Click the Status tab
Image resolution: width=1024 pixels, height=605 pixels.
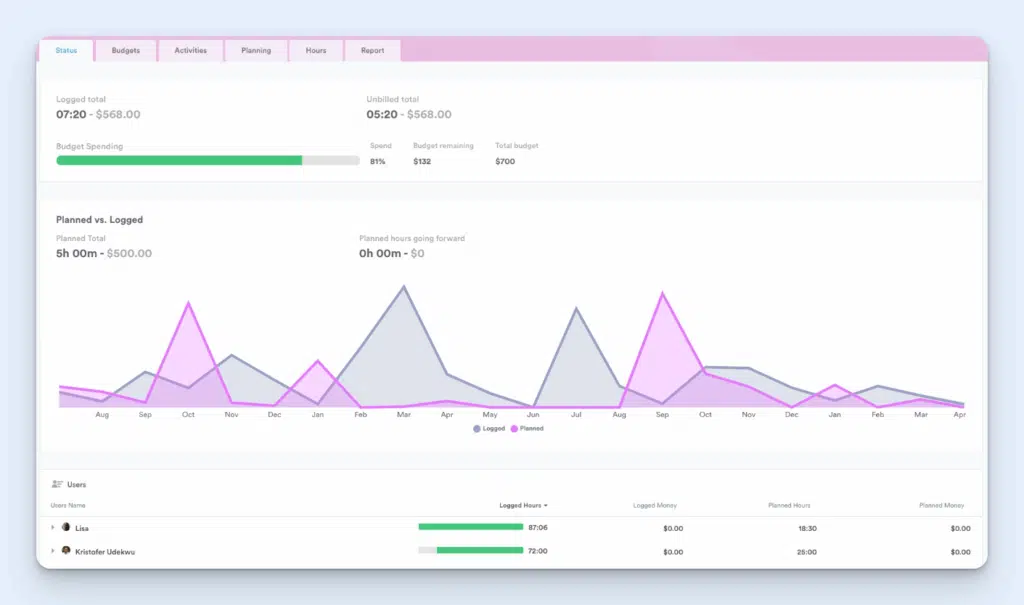tap(66, 50)
